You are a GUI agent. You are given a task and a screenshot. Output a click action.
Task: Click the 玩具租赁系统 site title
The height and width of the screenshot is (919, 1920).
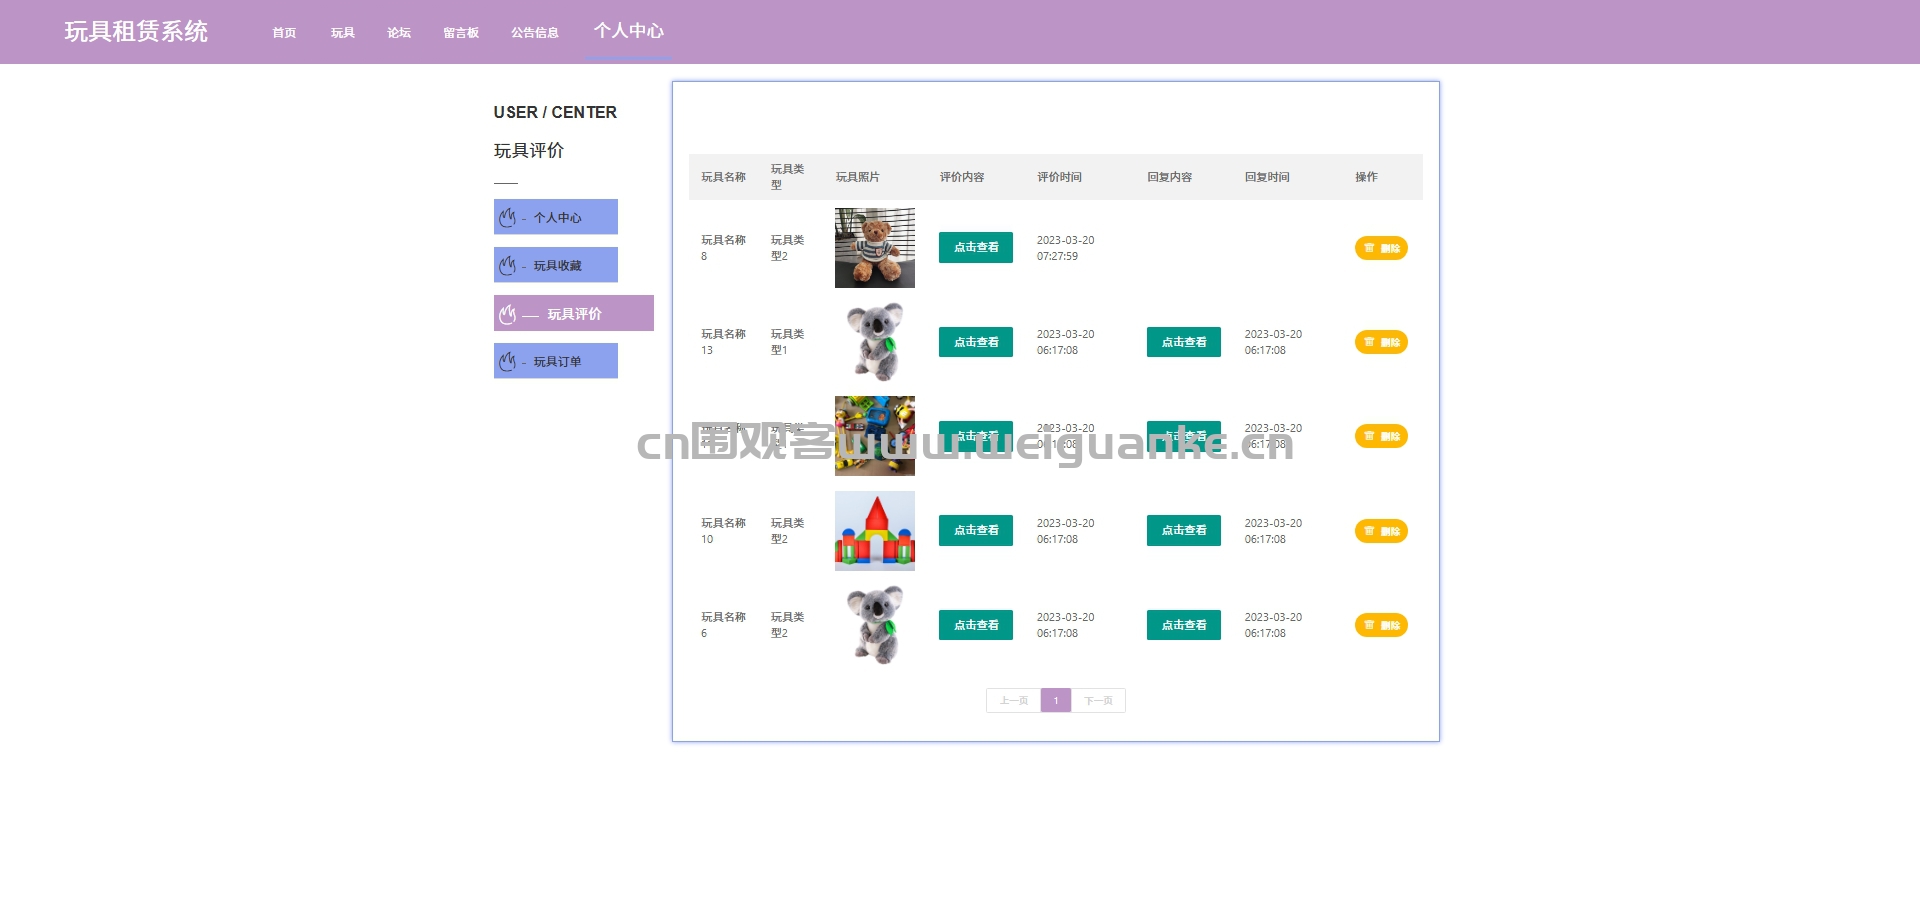tap(136, 32)
